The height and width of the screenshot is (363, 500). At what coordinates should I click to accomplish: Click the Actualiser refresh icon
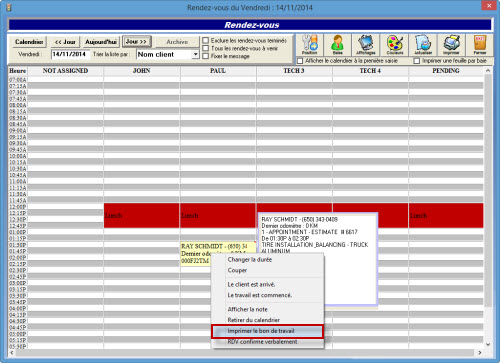pyautogui.click(x=423, y=45)
